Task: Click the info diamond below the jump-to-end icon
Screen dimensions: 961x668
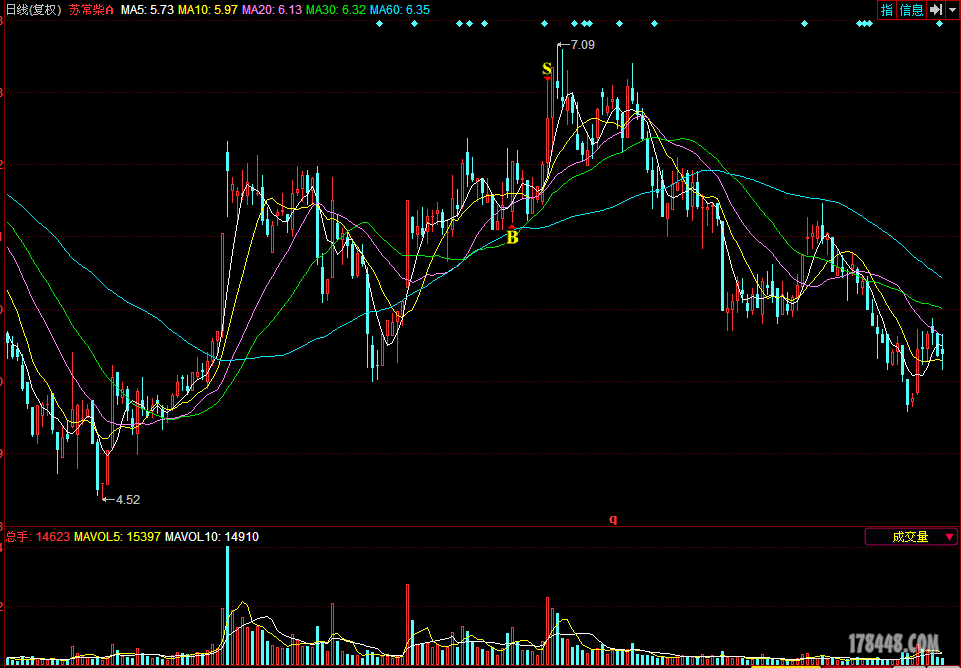Action: tap(940, 24)
